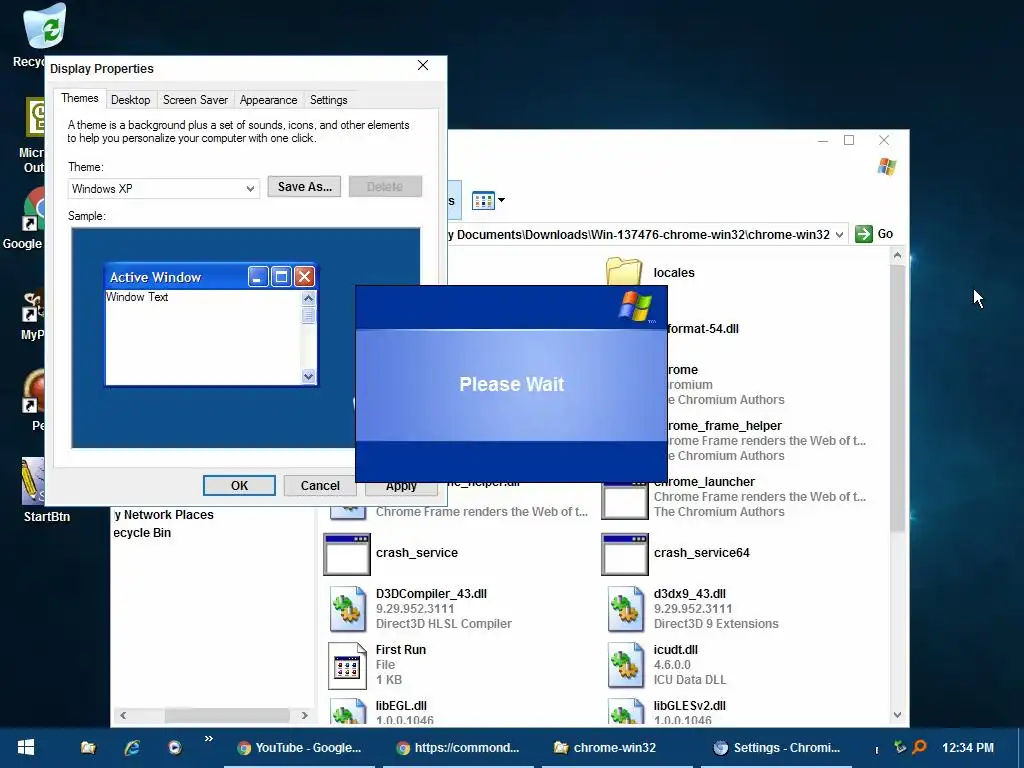1024x768 pixels.
Task: Click the folder tree horizontal scrollbar left arrow
Action: click(123, 715)
